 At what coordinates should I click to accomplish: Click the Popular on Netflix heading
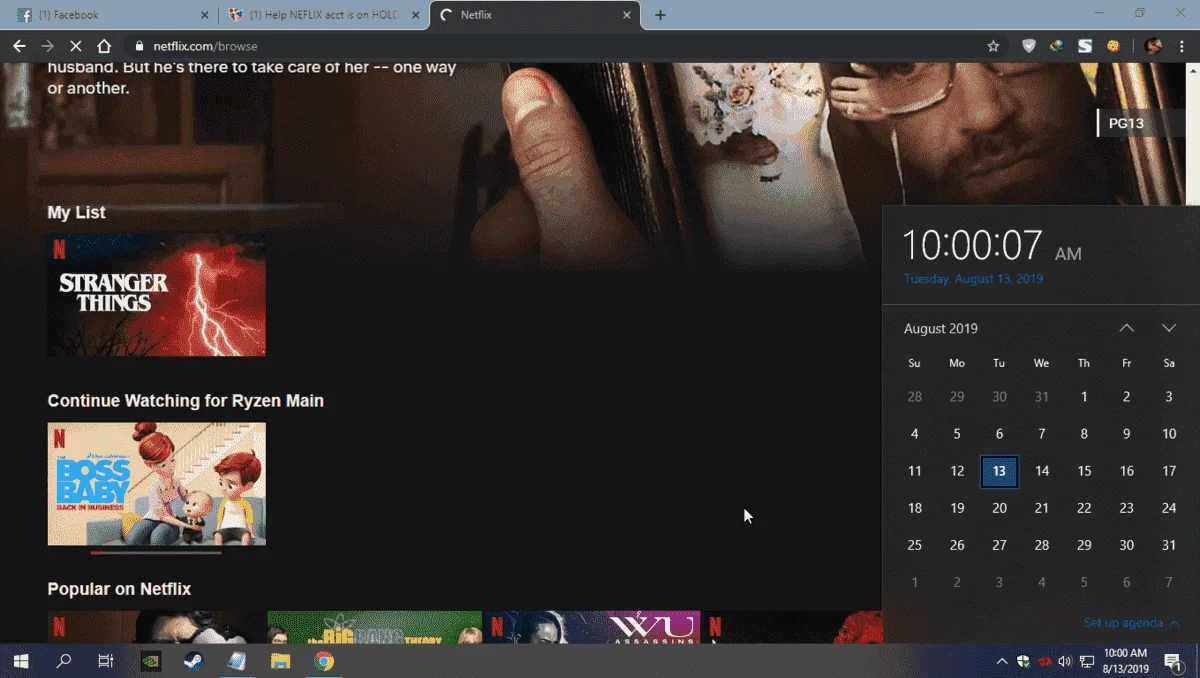(119, 589)
